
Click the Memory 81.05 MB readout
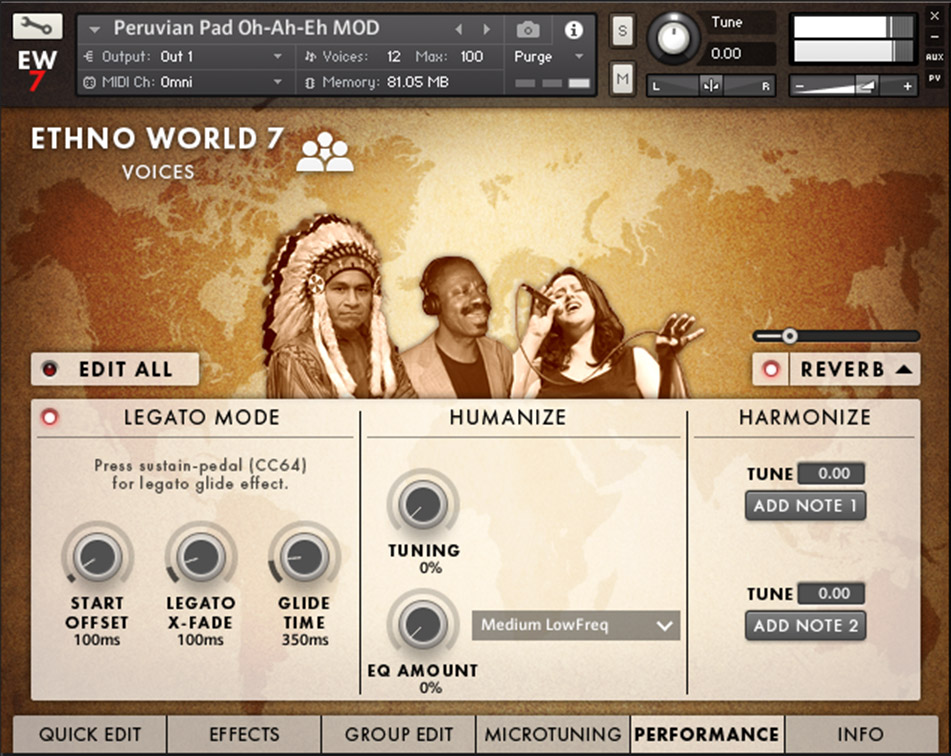(x=418, y=82)
